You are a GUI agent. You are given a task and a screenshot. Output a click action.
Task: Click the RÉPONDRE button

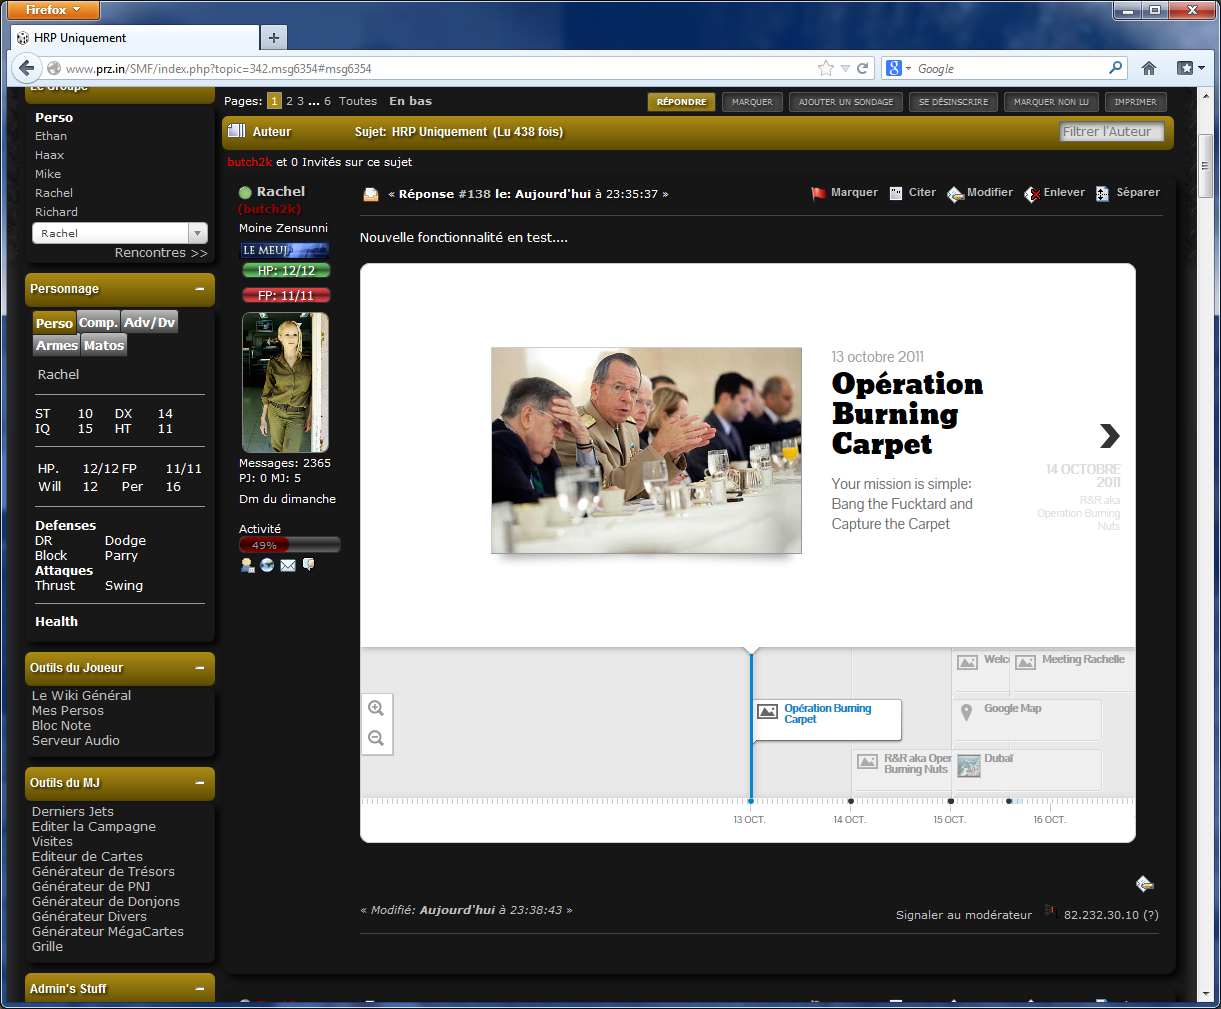[x=681, y=102]
